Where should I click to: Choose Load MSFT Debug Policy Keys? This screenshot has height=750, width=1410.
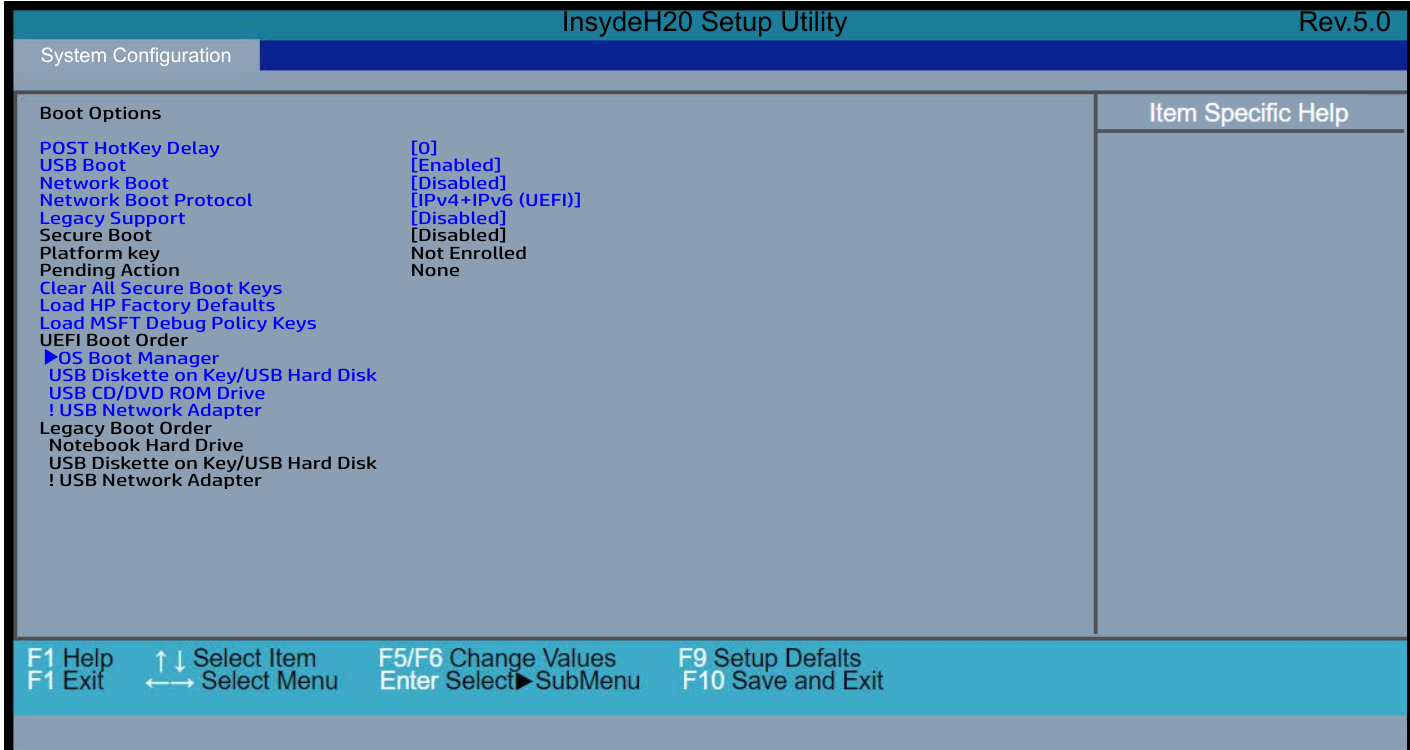178,323
